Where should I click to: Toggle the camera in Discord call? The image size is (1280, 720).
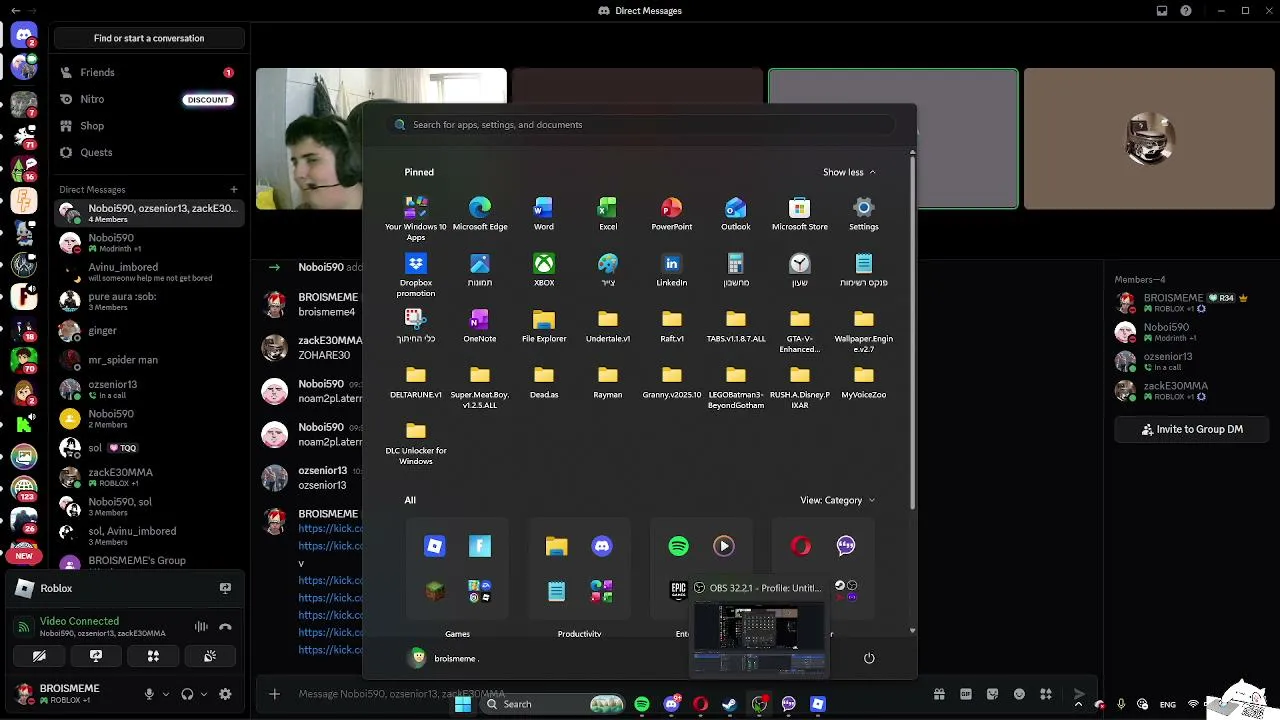(x=39, y=656)
